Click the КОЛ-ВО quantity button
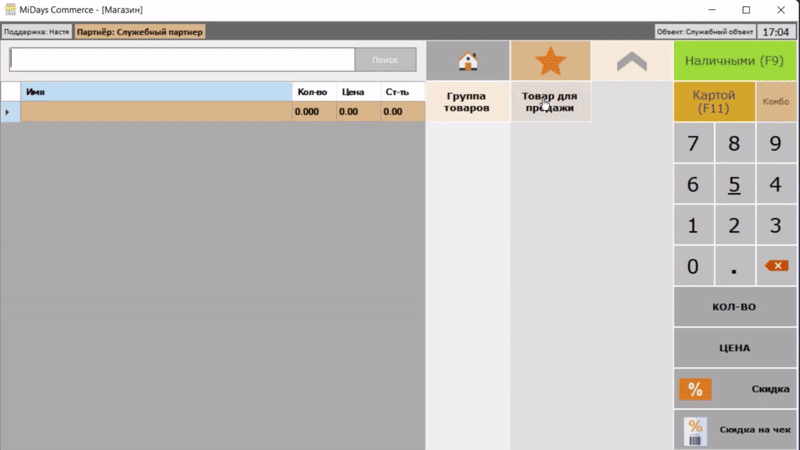Screen dimensions: 800x450 coord(735,307)
